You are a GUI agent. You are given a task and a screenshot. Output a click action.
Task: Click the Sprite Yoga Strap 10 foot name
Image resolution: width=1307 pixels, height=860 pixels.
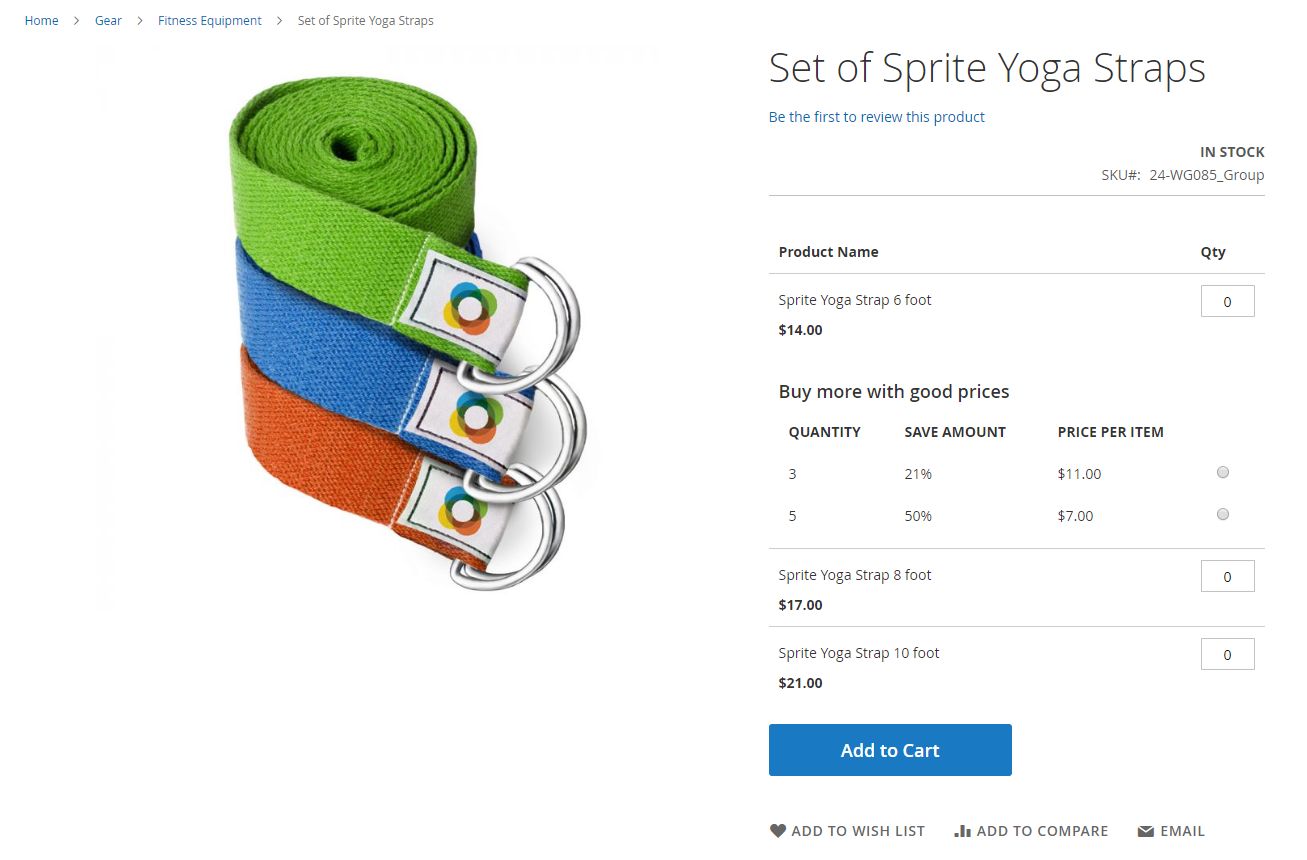pyautogui.click(x=859, y=653)
